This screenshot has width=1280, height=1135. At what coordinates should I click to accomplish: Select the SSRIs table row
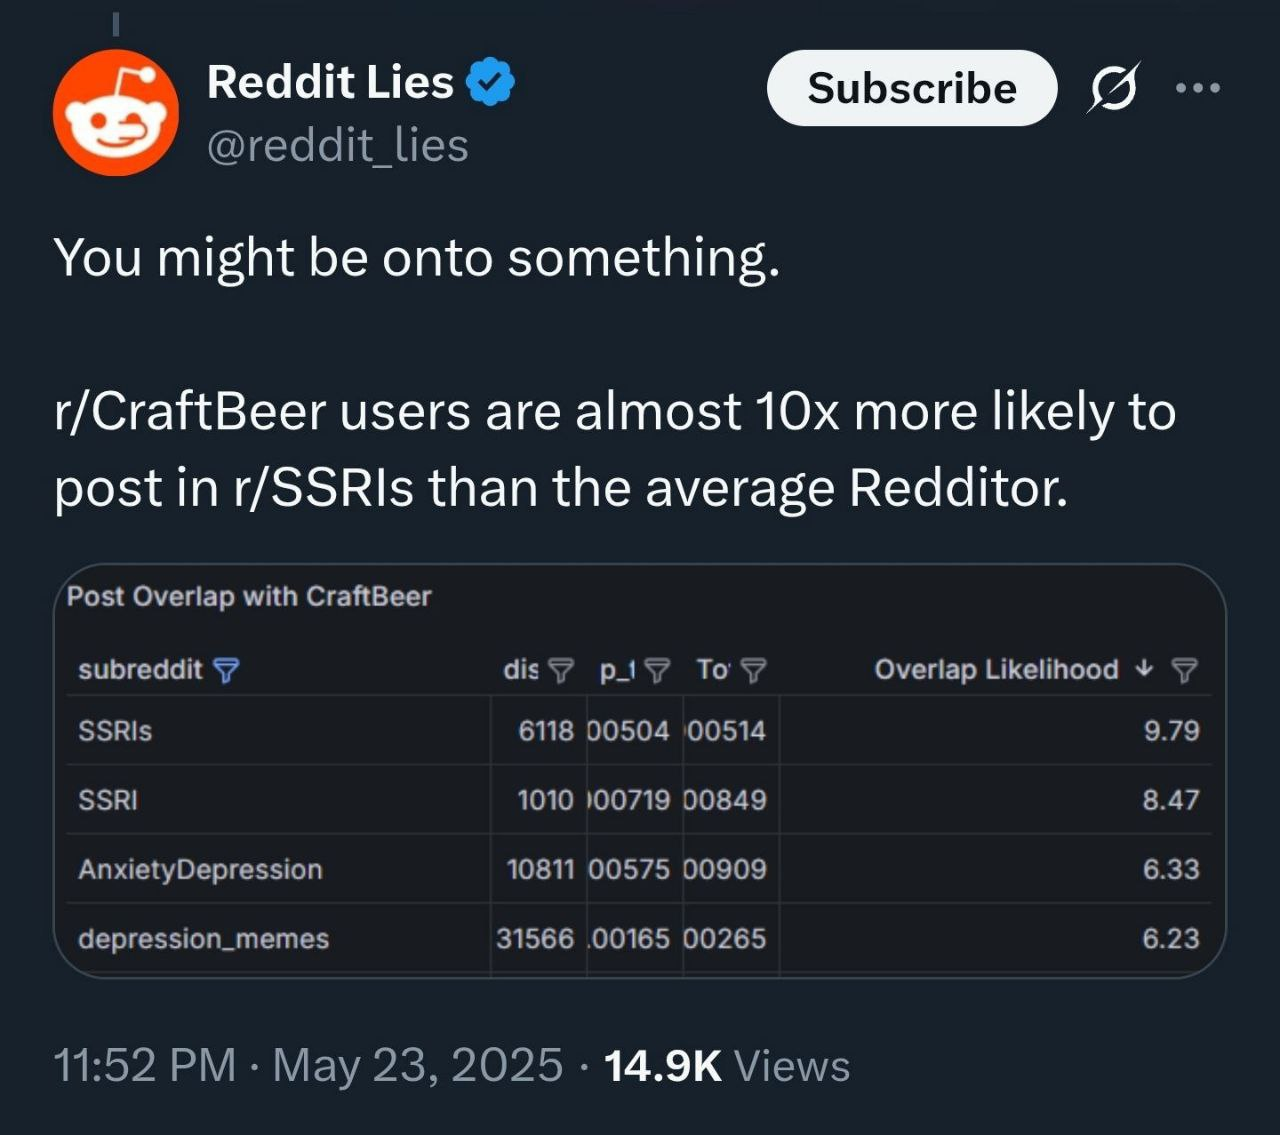point(639,731)
